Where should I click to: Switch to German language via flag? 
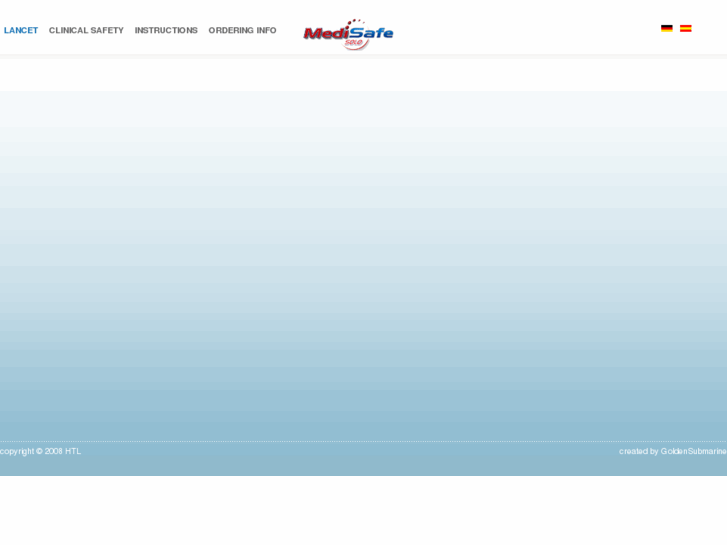tap(667, 28)
